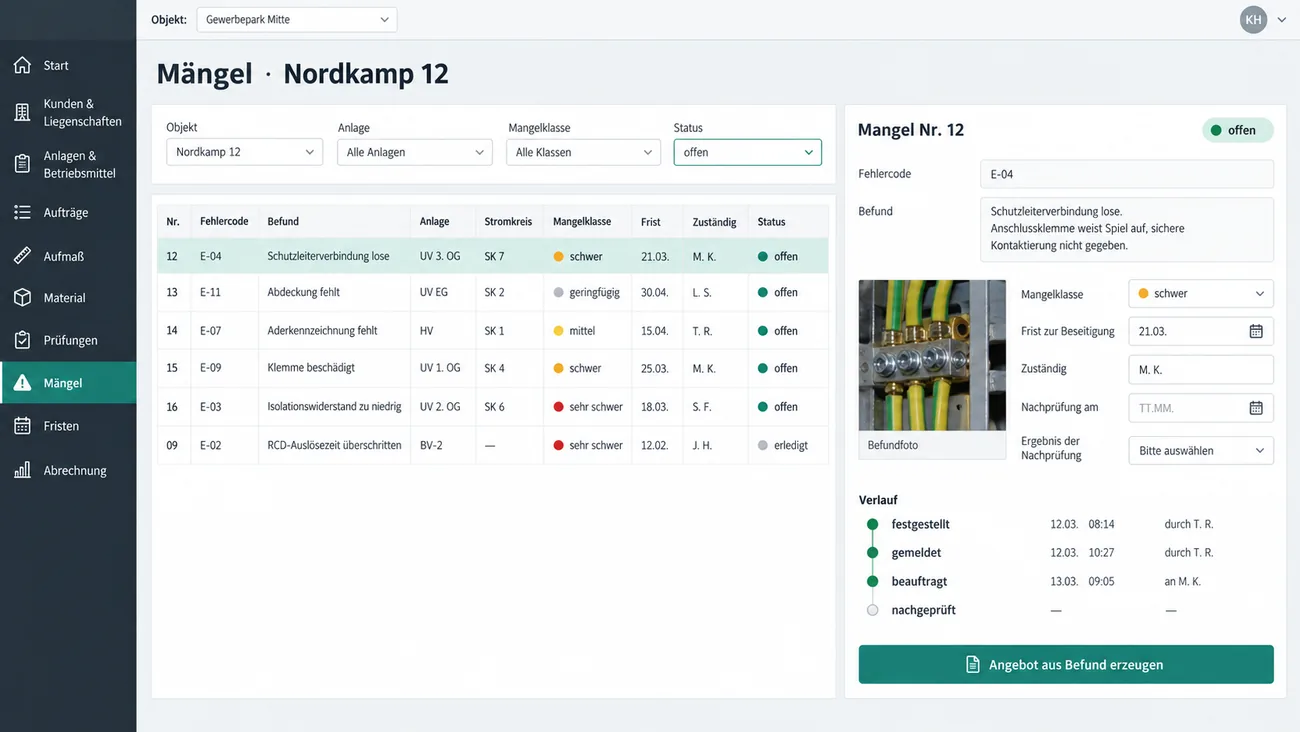Image resolution: width=1300 pixels, height=732 pixels.
Task: Go to Aufträge in sidebar
Action: [x=68, y=213]
